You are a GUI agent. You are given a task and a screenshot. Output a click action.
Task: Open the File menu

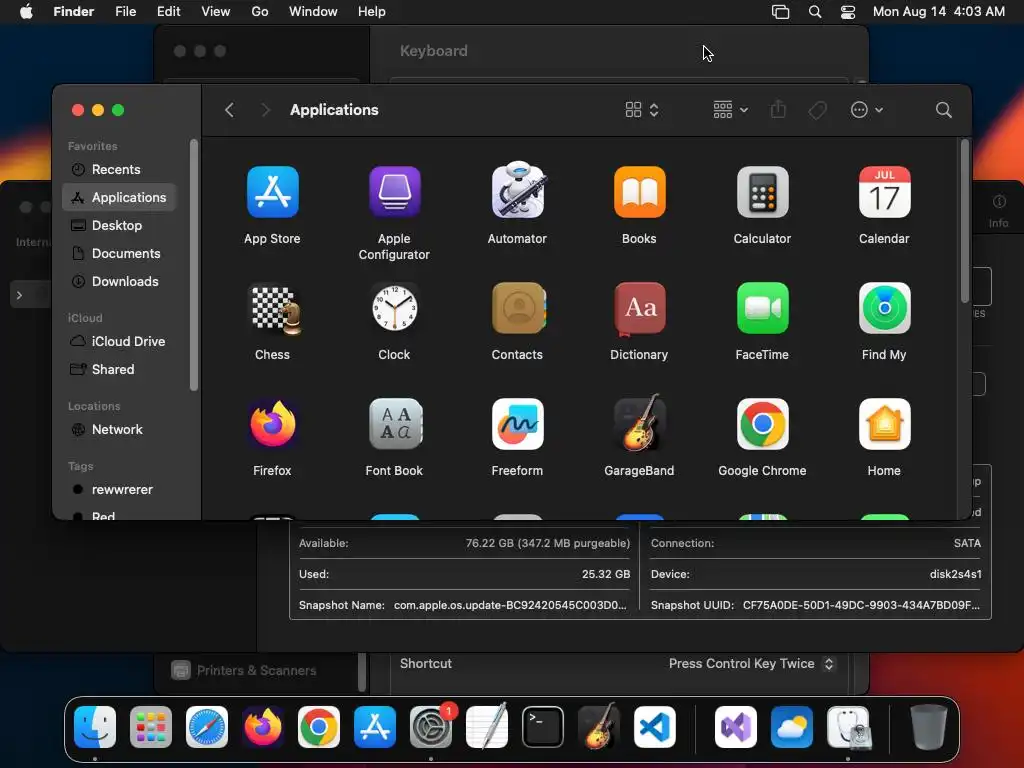coord(125,12)
